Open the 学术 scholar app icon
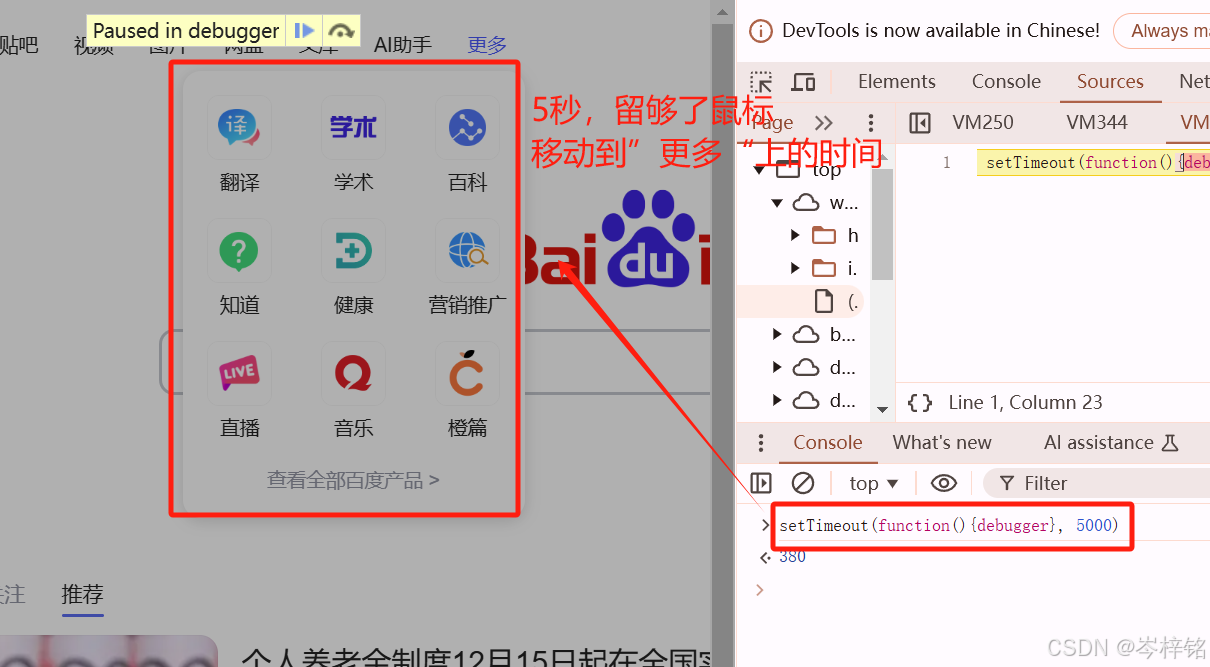1210x667 pixels. tap(353, 127)
